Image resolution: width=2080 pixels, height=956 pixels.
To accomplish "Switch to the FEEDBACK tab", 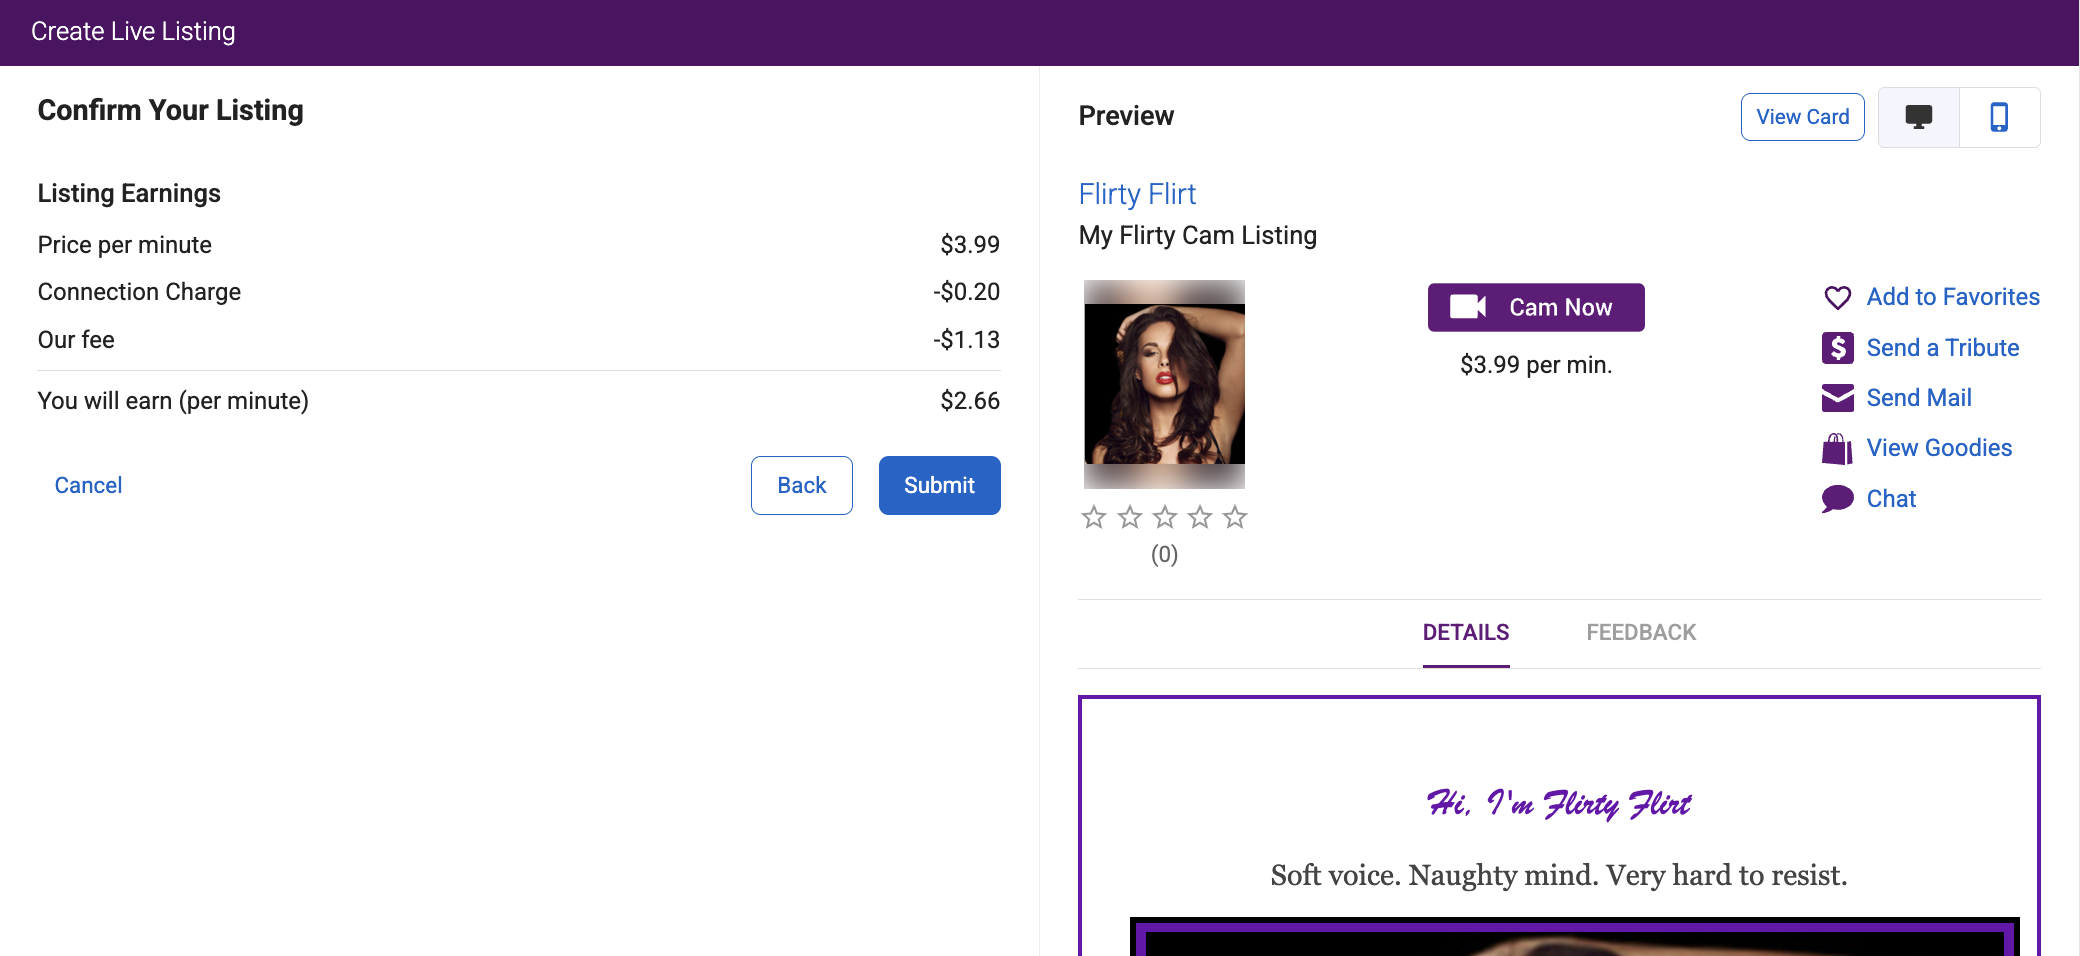I will pos(1641,633).
